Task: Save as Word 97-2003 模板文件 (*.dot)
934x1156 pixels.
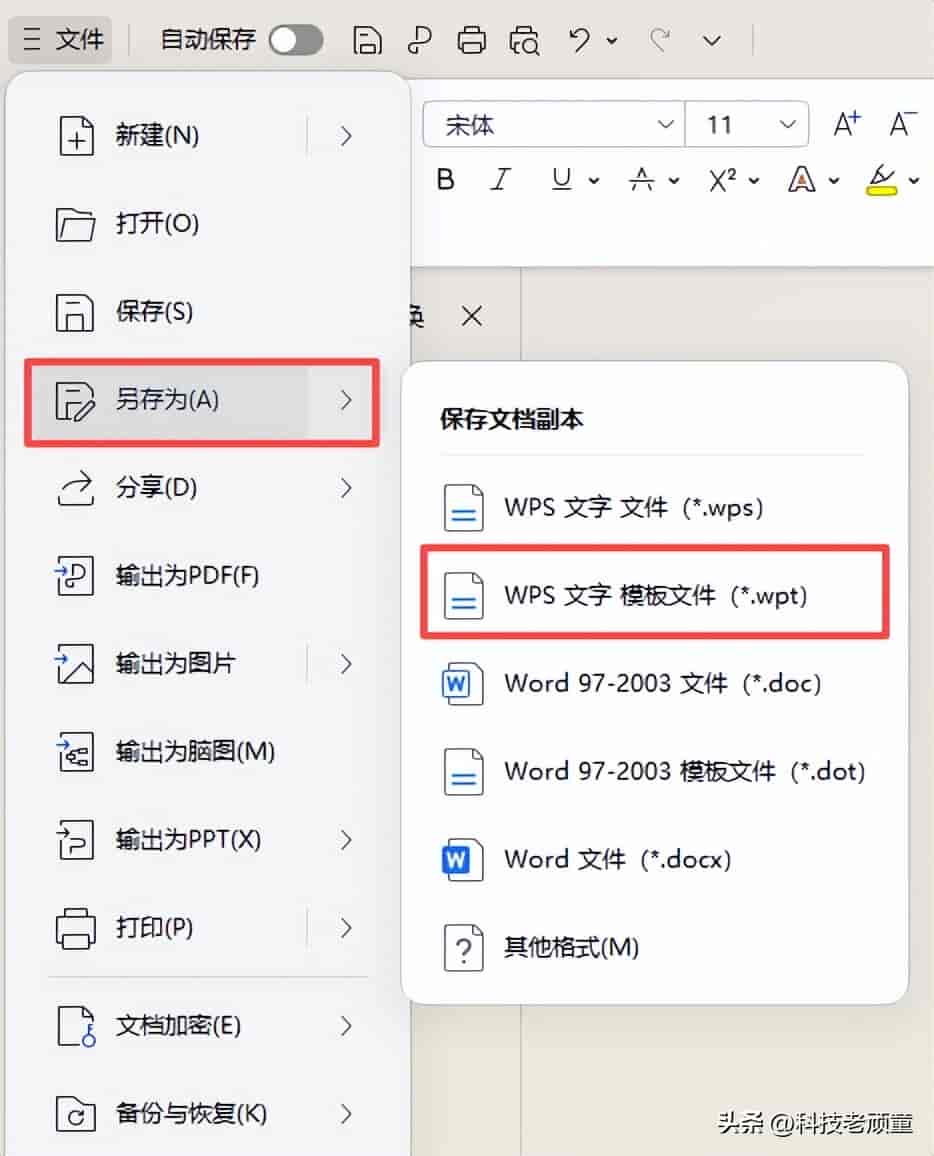Action: click(655, 771)
